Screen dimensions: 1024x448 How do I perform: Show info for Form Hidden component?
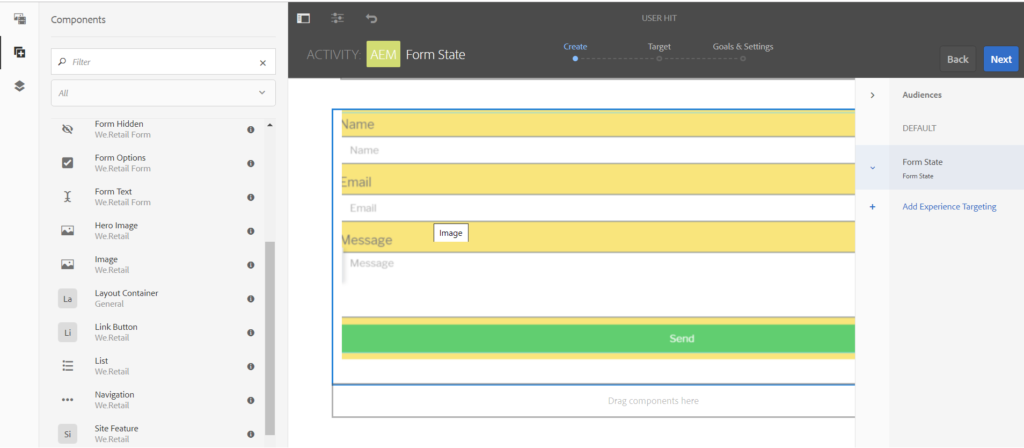(251, 129)
